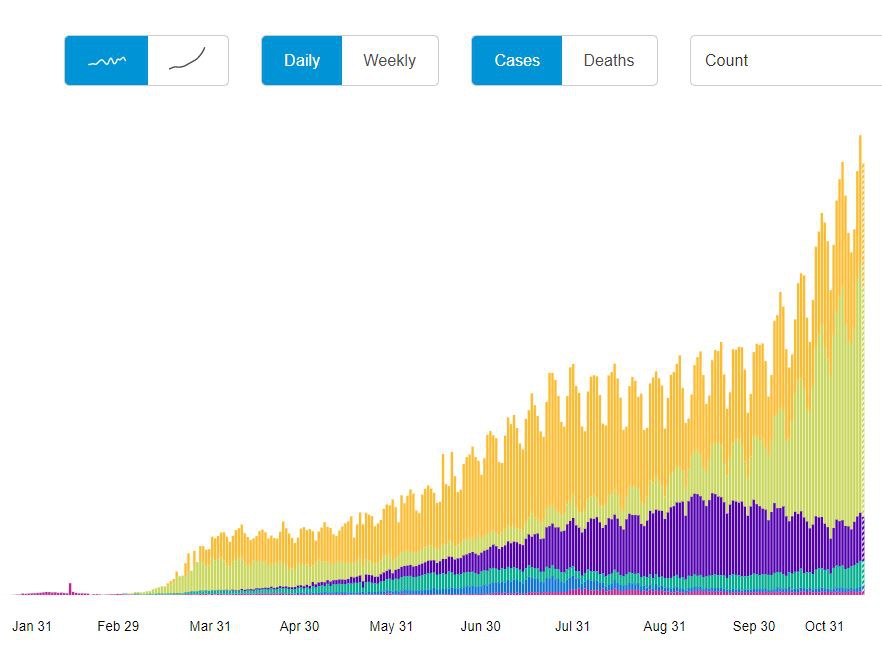Click the small magenta spike in early February
The width and height of the screenshot is (882, 659).
70,588
